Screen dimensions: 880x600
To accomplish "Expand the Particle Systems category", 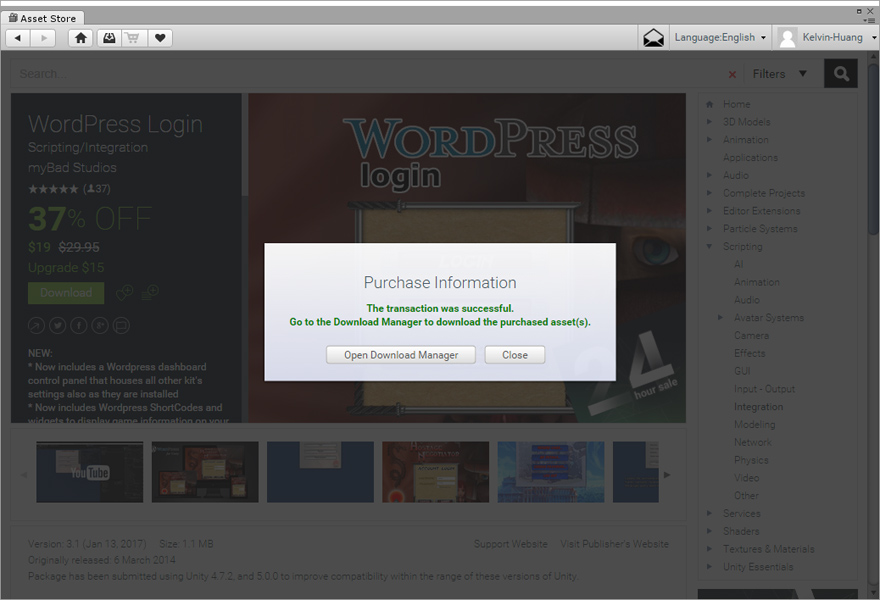I will click(x=709, y=228).
